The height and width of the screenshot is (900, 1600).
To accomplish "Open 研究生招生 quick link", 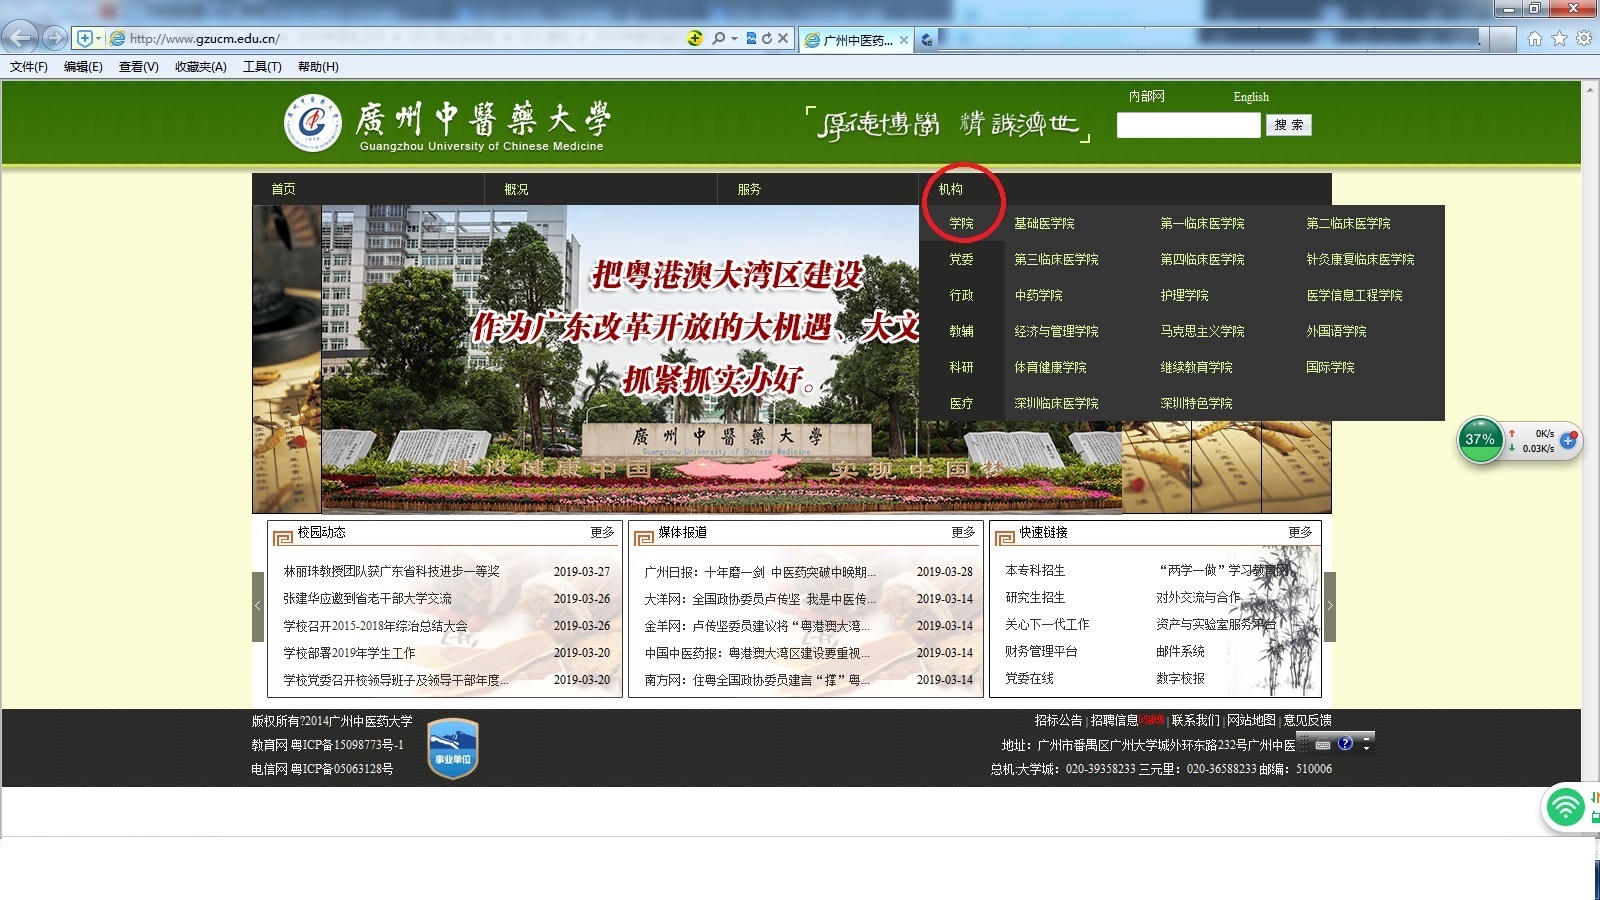I will pyautogui.click(x=1035, y=597).
